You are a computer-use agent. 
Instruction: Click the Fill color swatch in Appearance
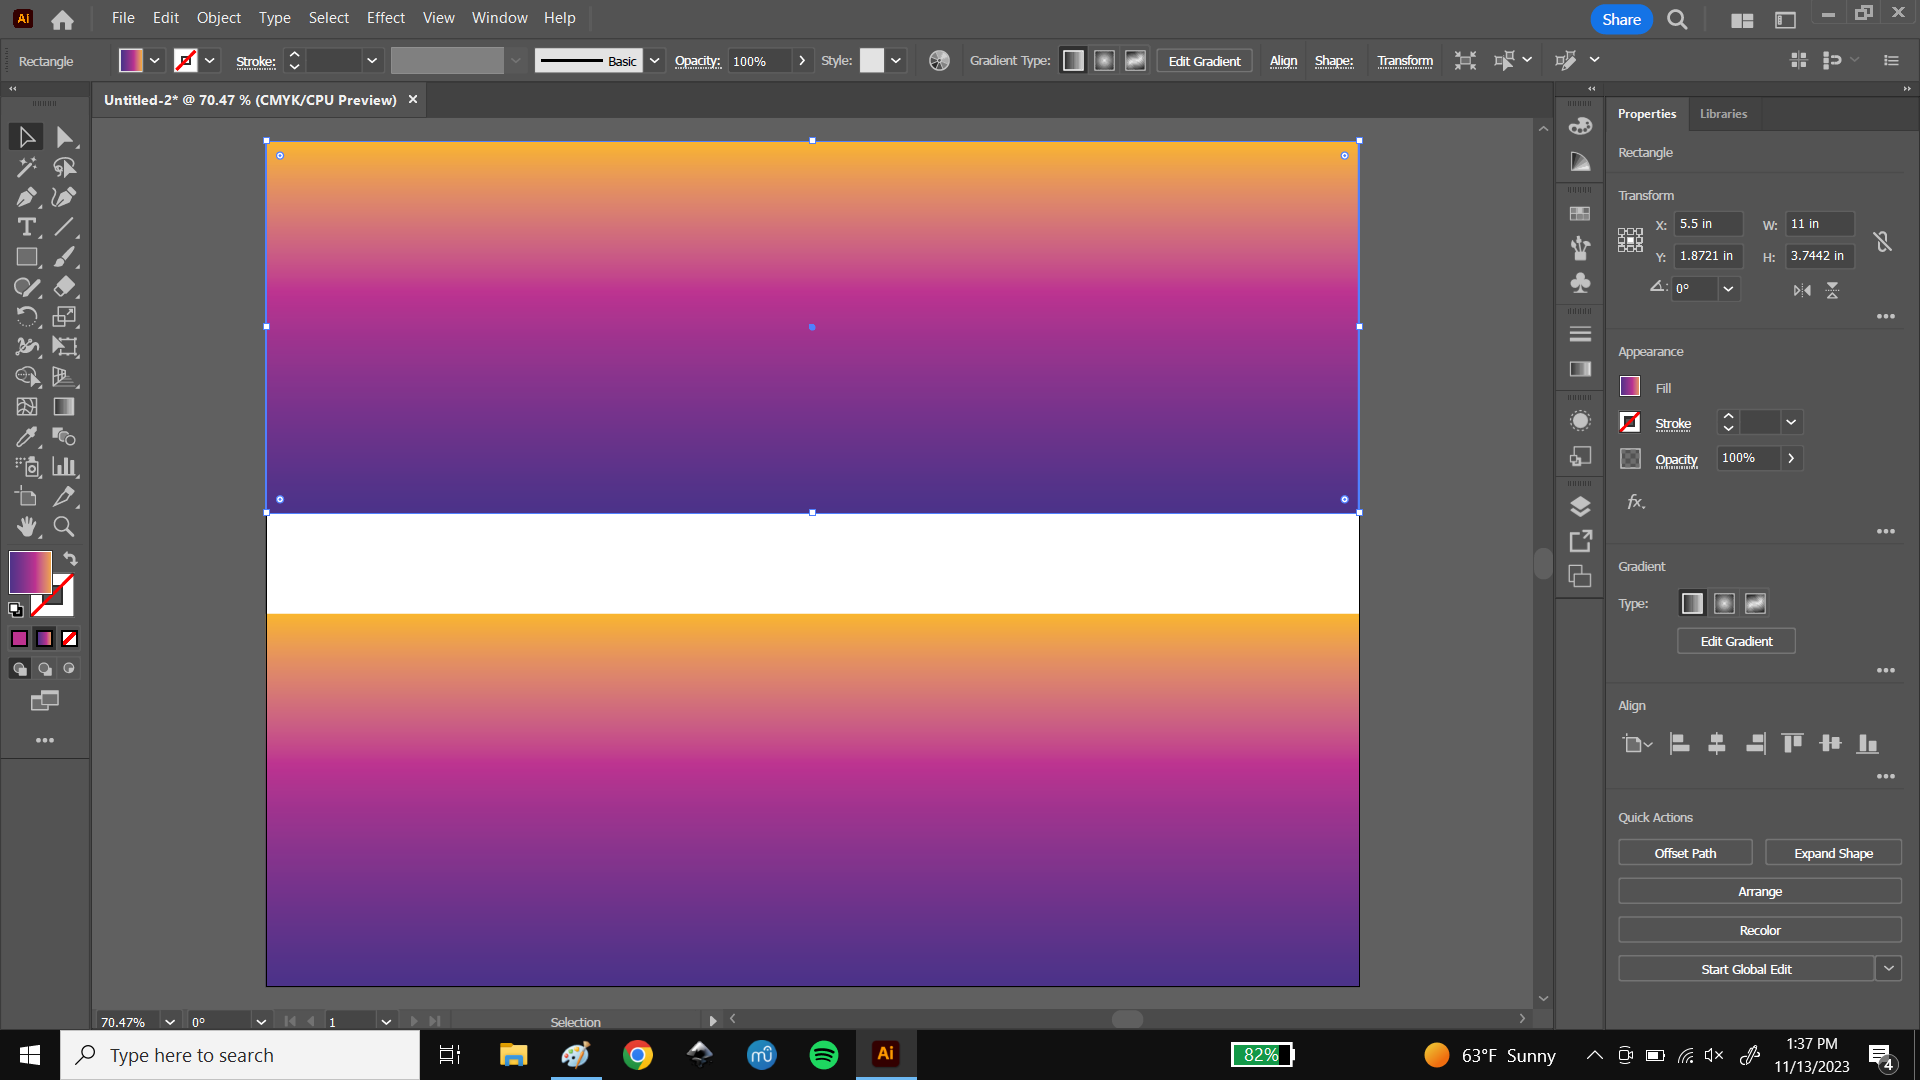click(1630, 386)
